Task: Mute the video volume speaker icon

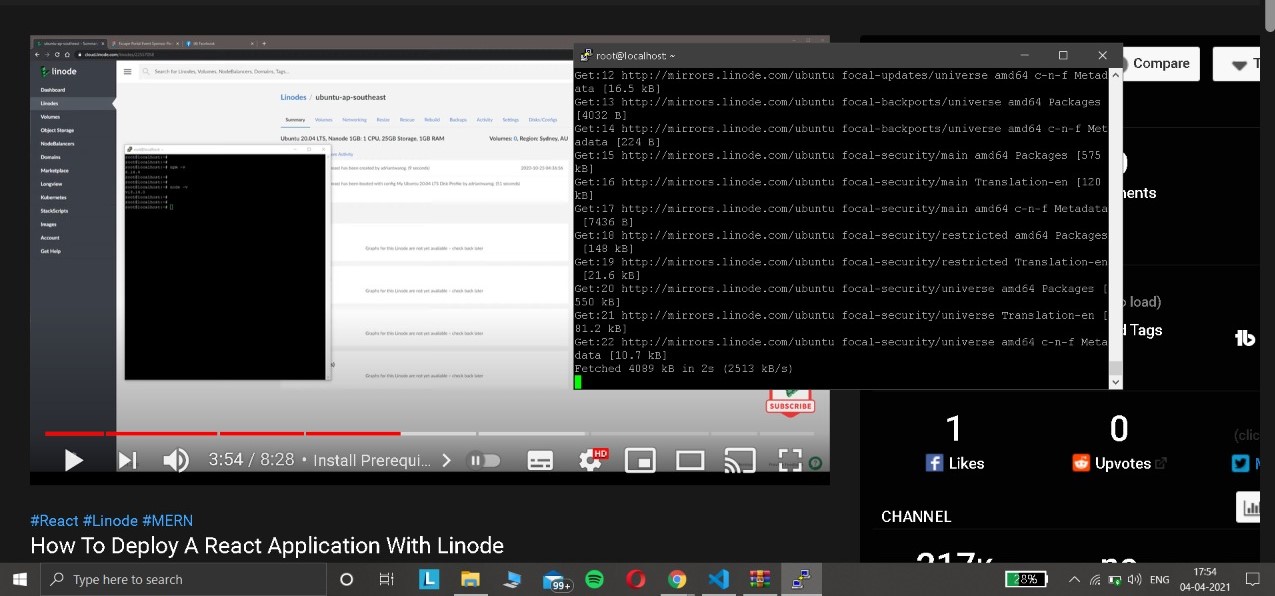Action: (176, 460)
